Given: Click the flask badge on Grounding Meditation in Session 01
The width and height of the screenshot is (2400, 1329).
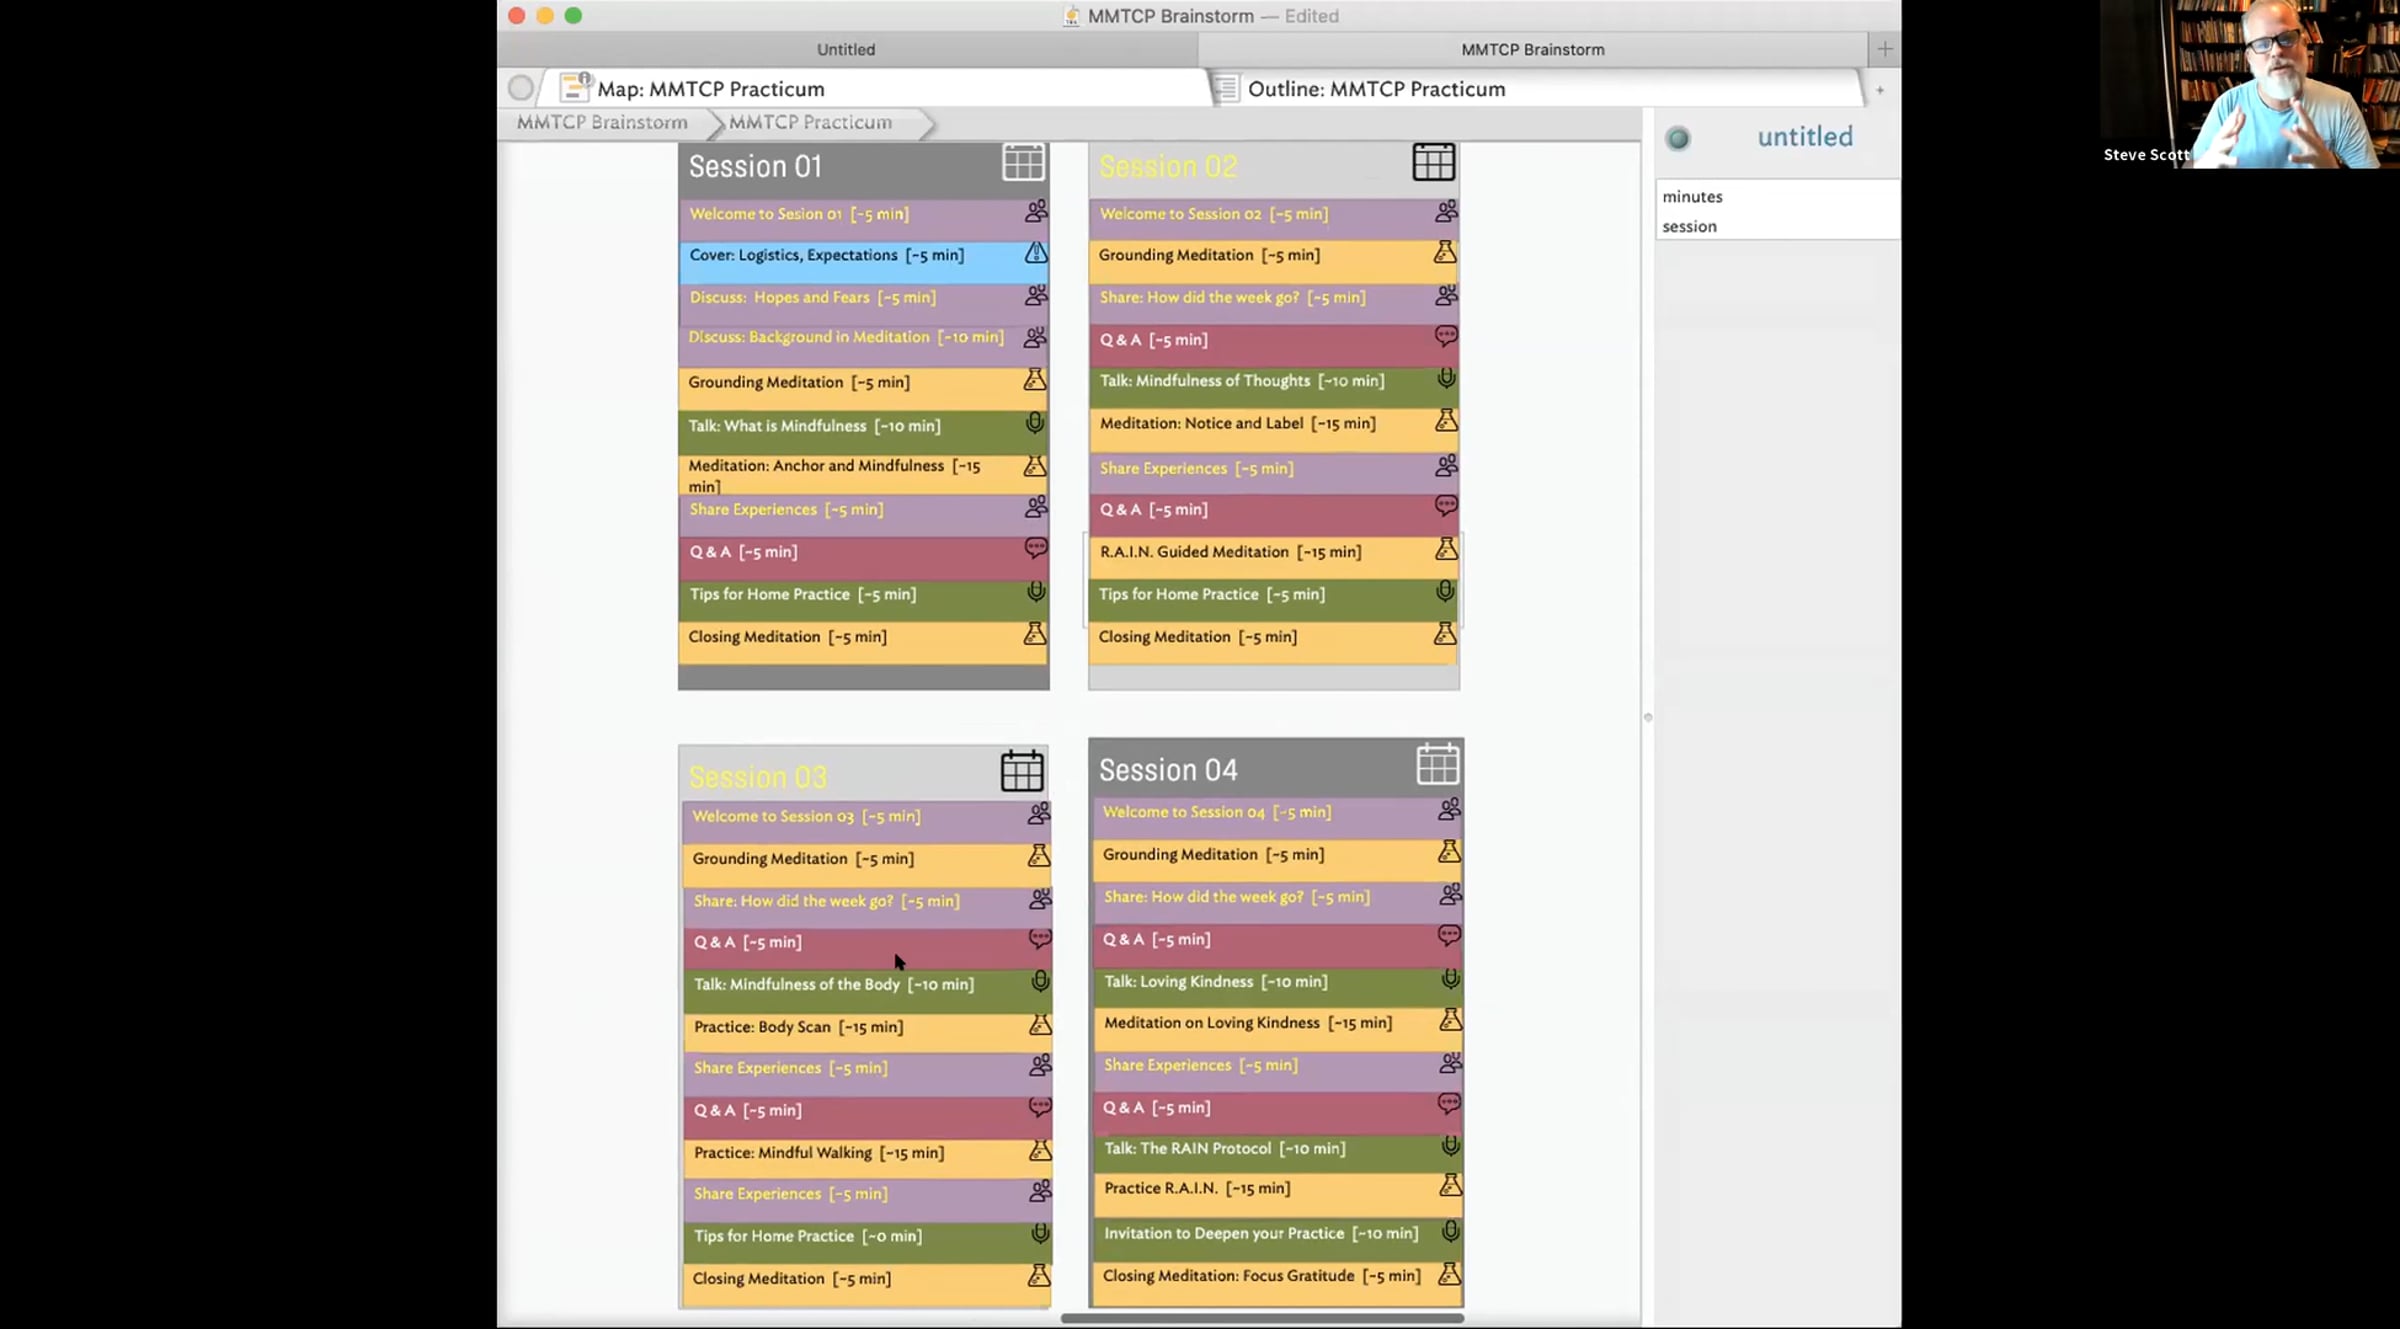Looking at the screenshot, I should point(1035,380).
